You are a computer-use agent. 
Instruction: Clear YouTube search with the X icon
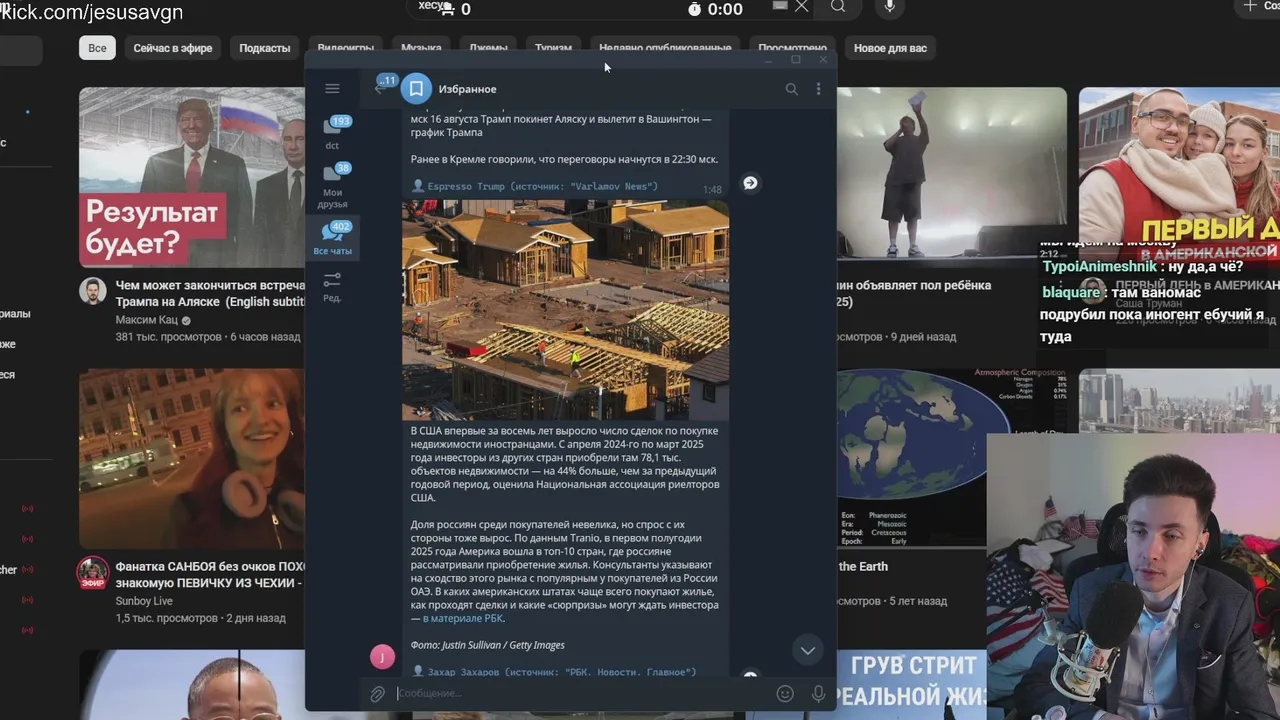tap(801, 7)
